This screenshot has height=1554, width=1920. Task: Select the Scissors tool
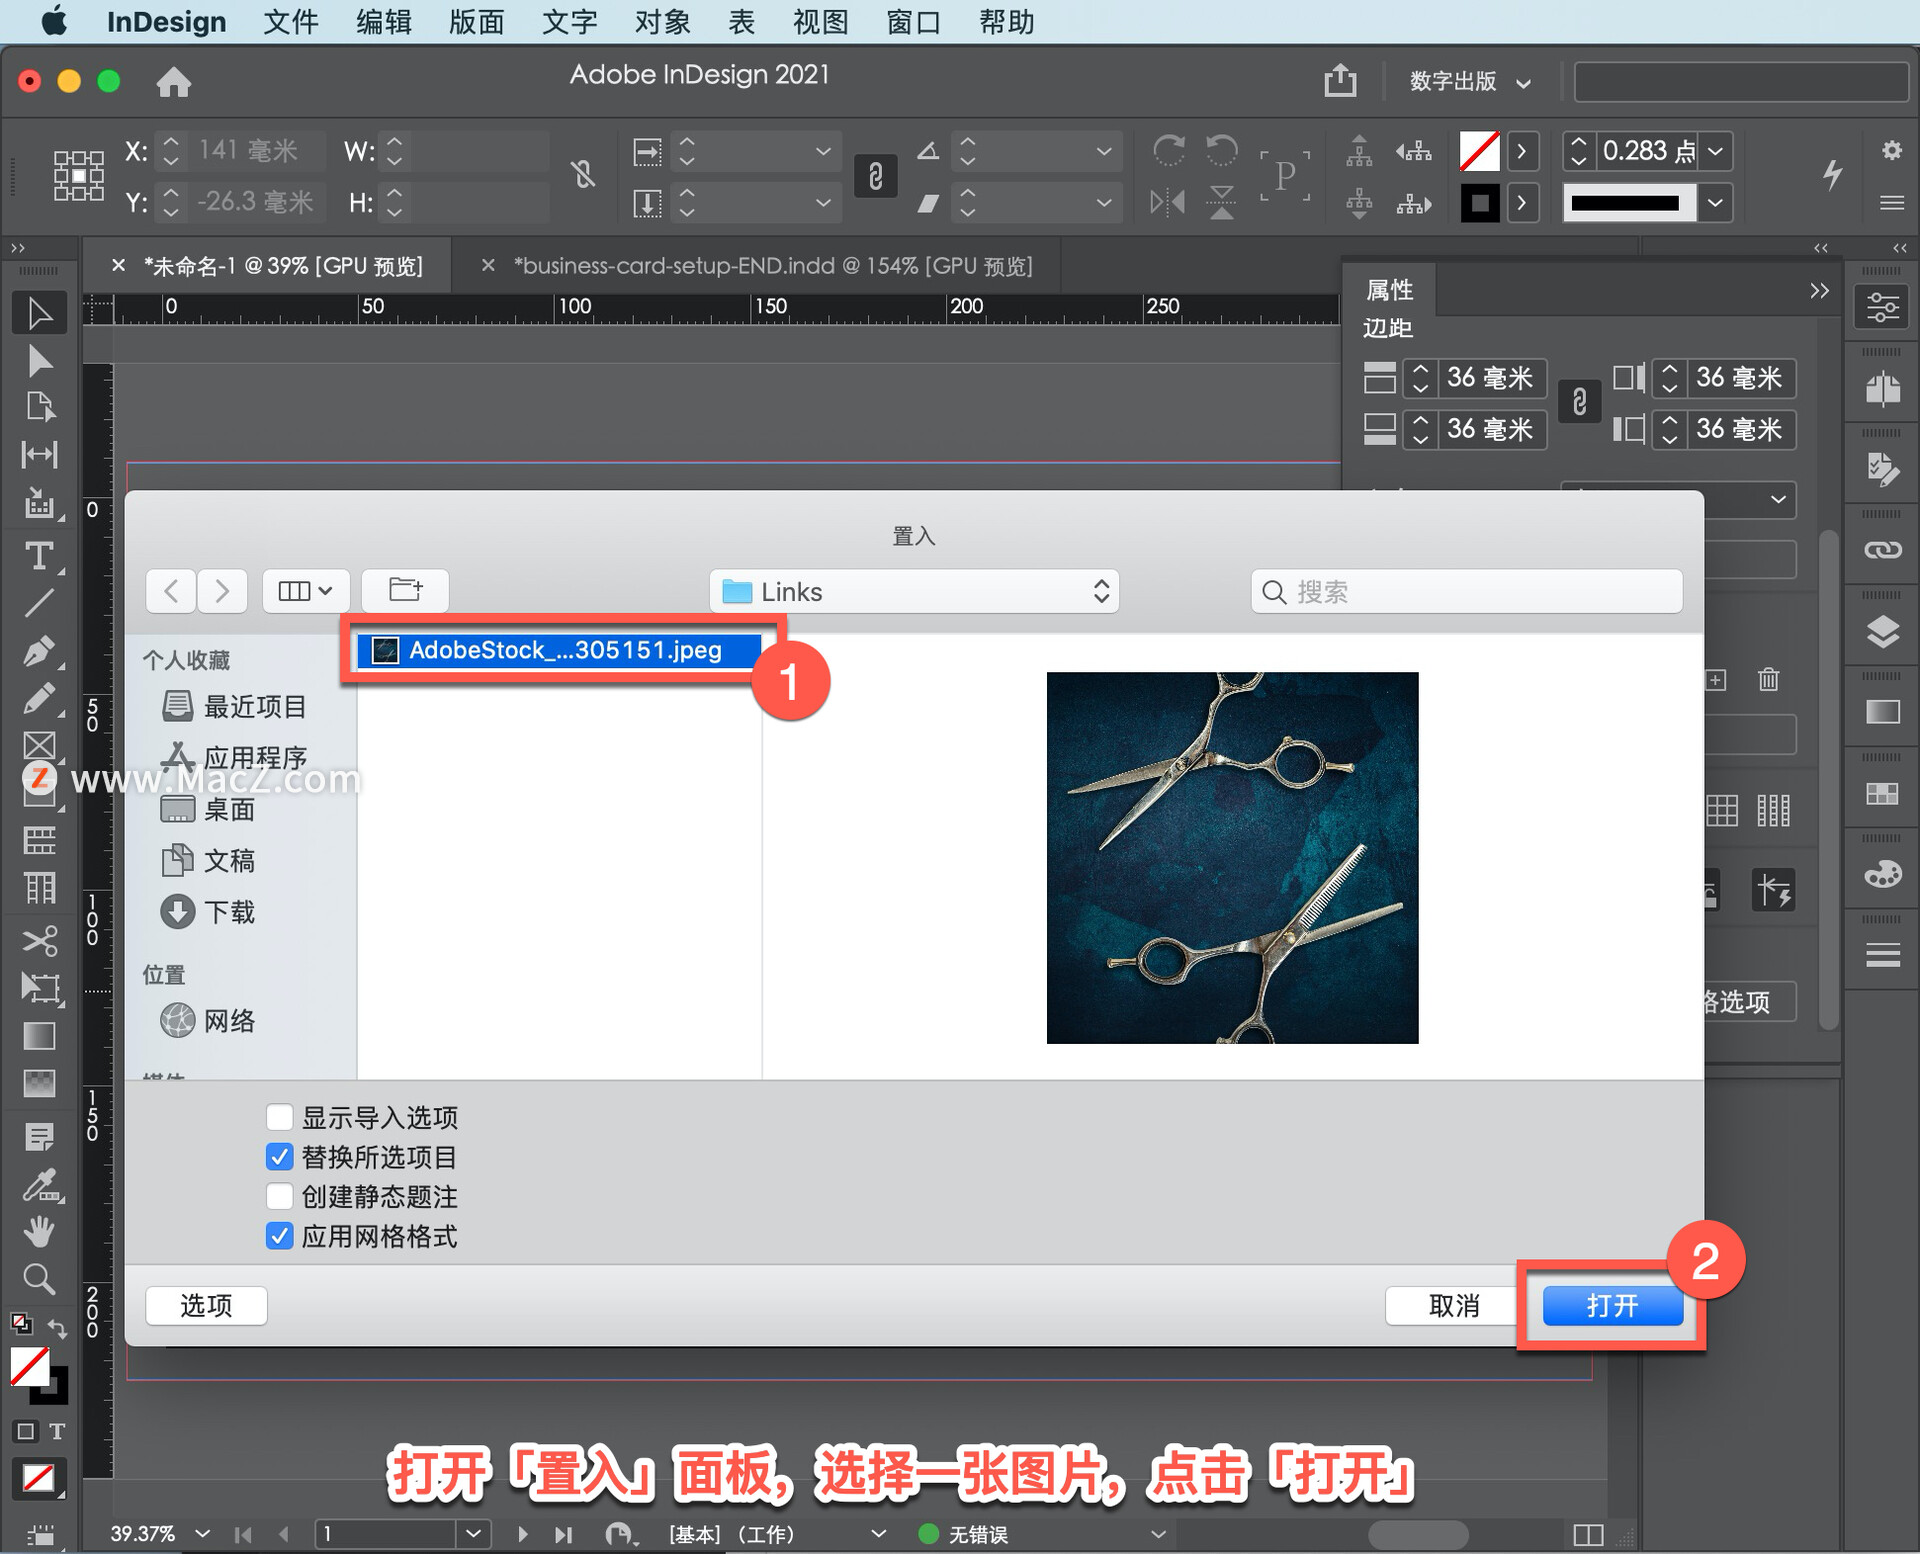point(40,940)
